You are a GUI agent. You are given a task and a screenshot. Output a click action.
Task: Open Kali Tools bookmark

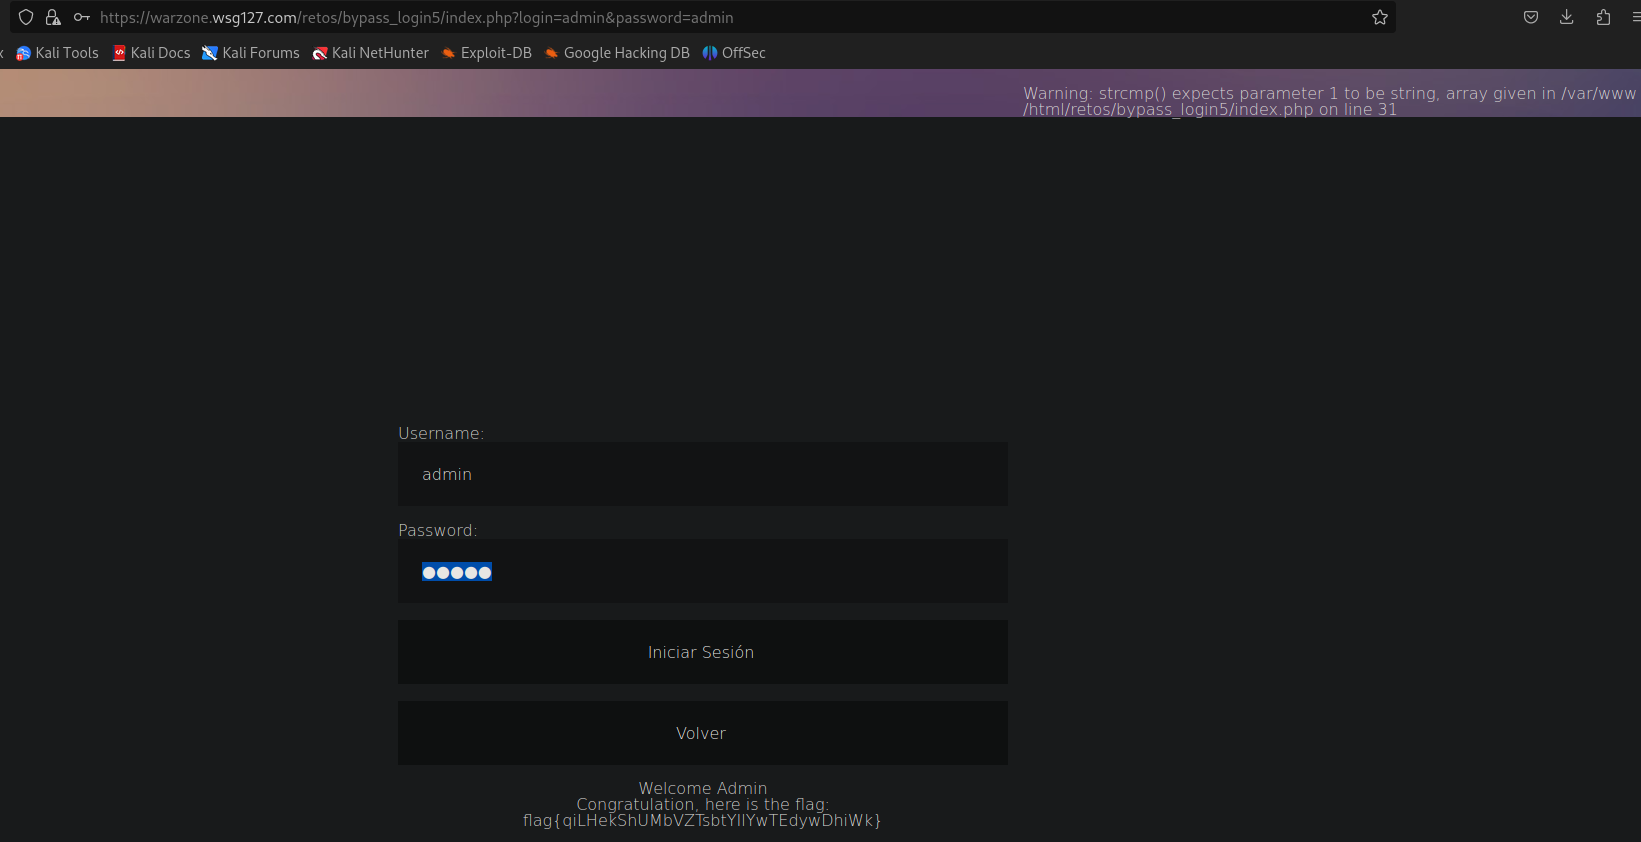click(58, 53)
